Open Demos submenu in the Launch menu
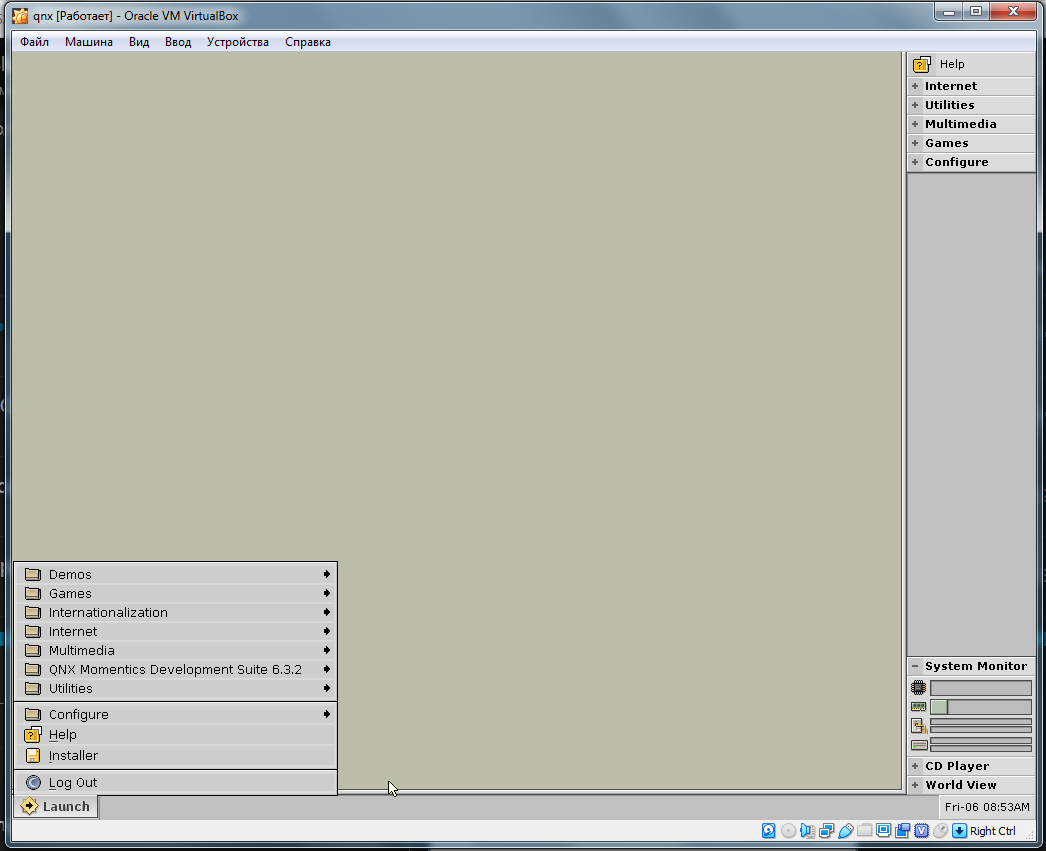The width and height of the screenshot is (1046, 851). [x=175, y=574]
